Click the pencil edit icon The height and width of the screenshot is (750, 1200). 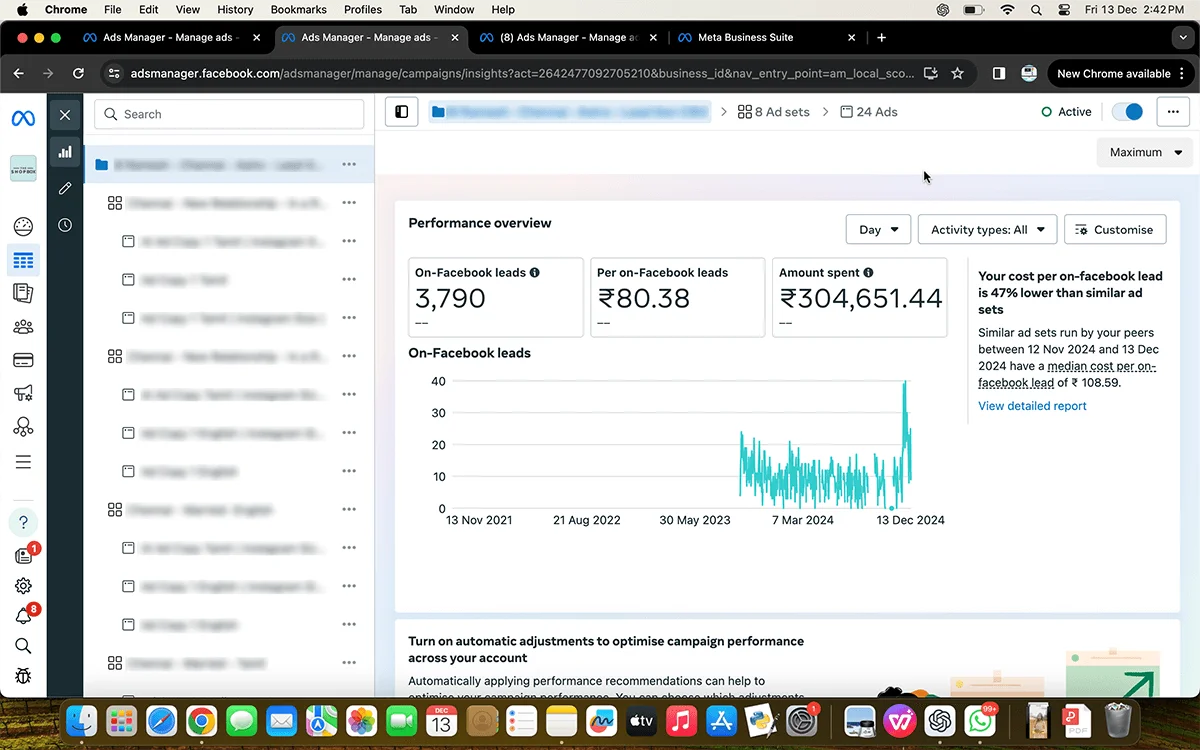(x=65, y=188)
